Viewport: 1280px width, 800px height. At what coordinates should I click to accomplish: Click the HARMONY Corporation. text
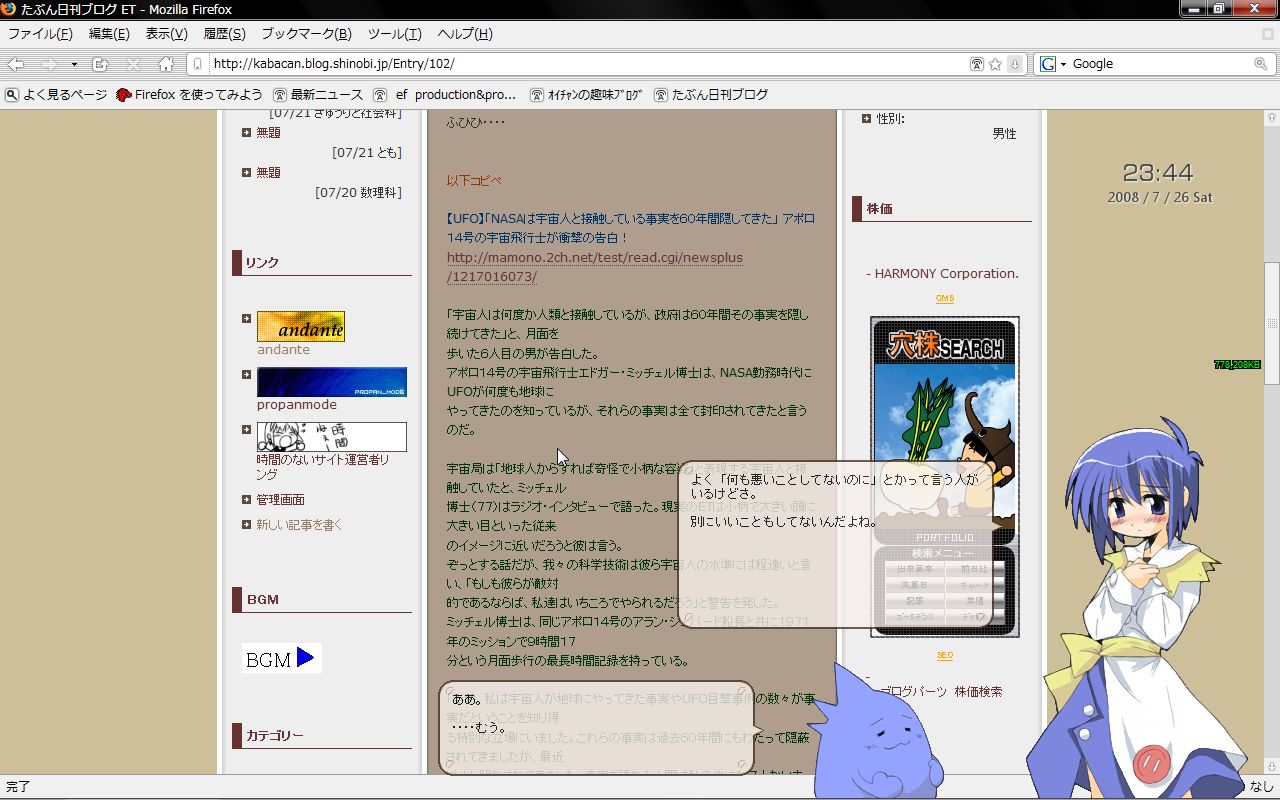coord(947,274)
